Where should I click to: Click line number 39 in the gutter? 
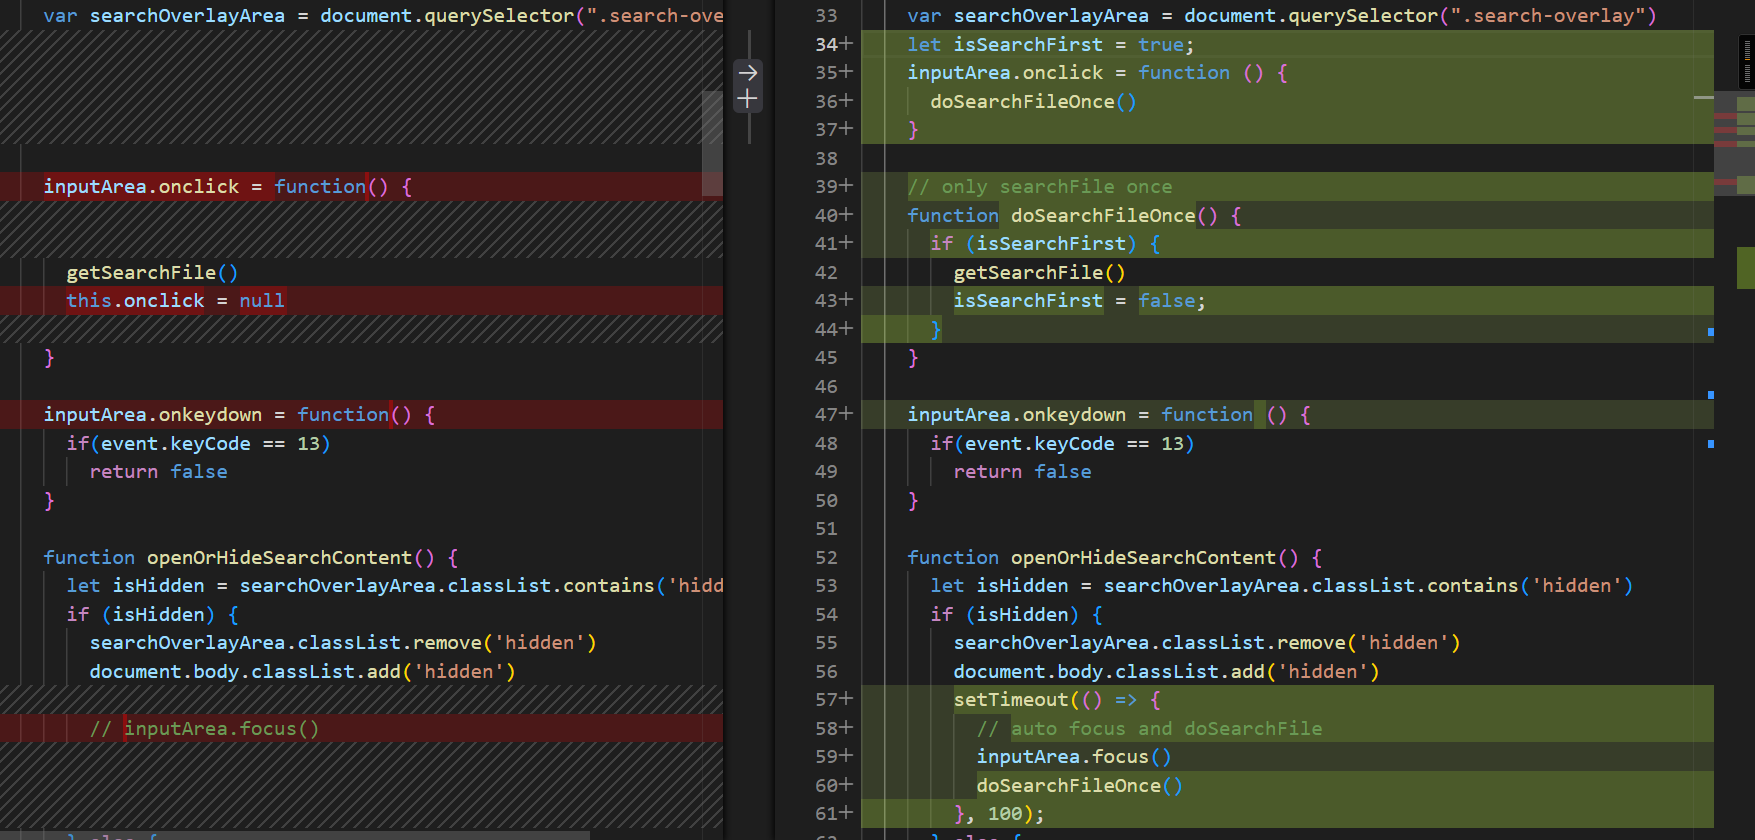tap(826, 186)
